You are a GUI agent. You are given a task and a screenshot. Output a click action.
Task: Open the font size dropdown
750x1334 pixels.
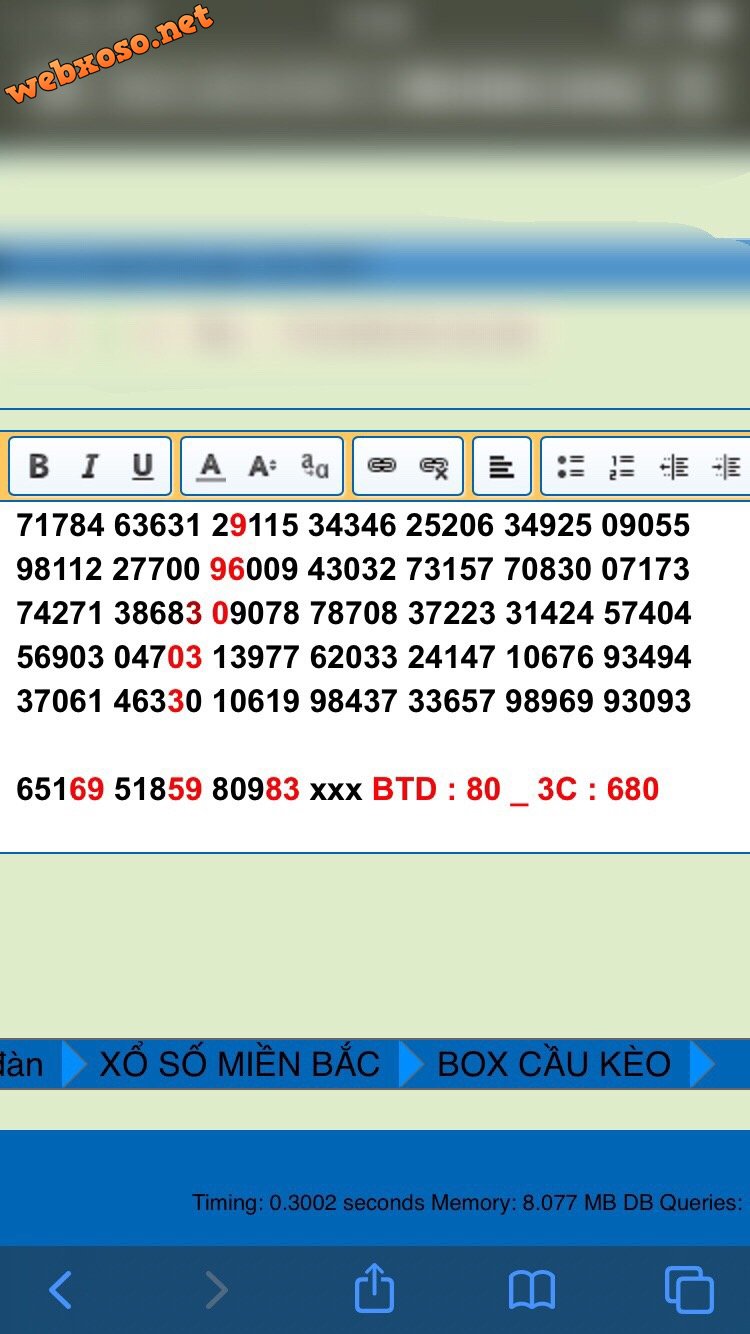coord(262,466)
